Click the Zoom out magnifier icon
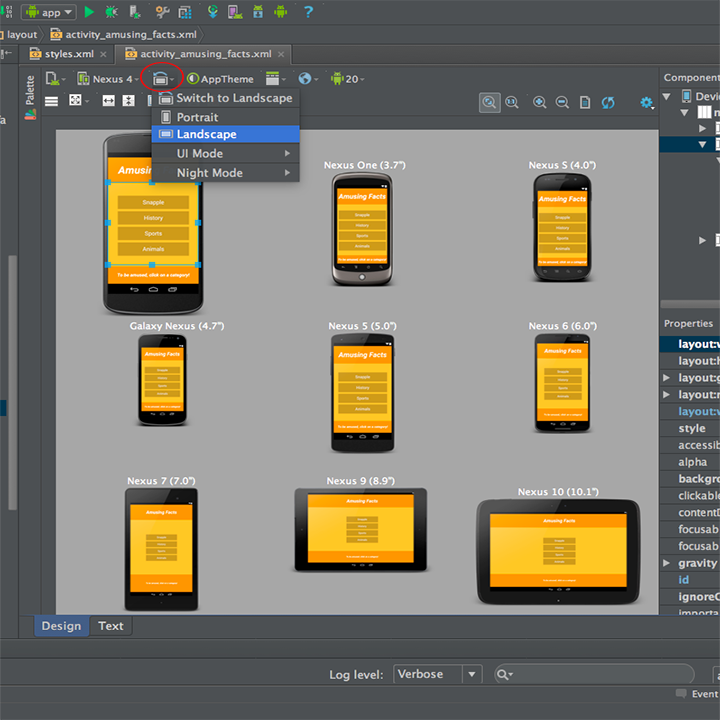The image size is (720, 720). [x=562, y=102]
